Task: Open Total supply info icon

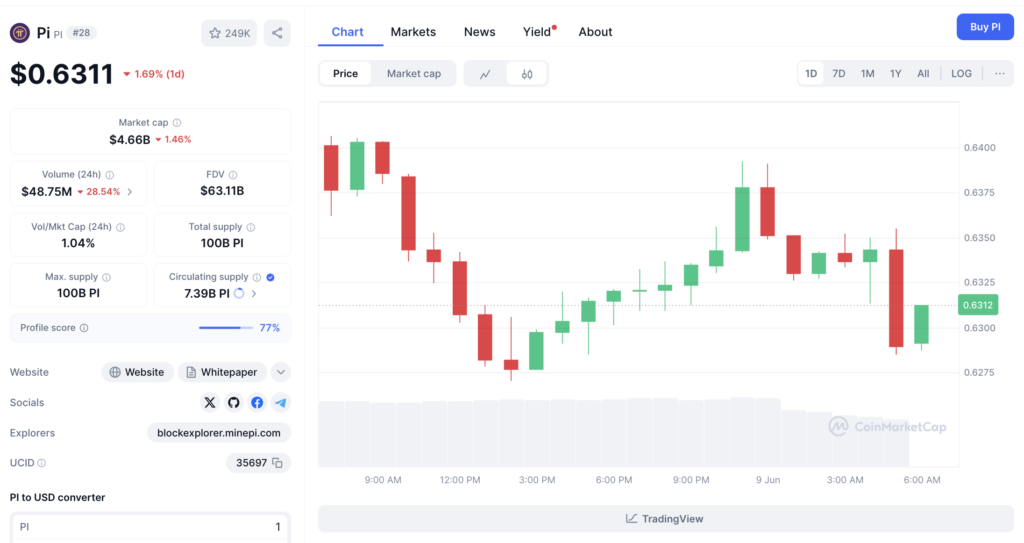Action: [251, 227]
